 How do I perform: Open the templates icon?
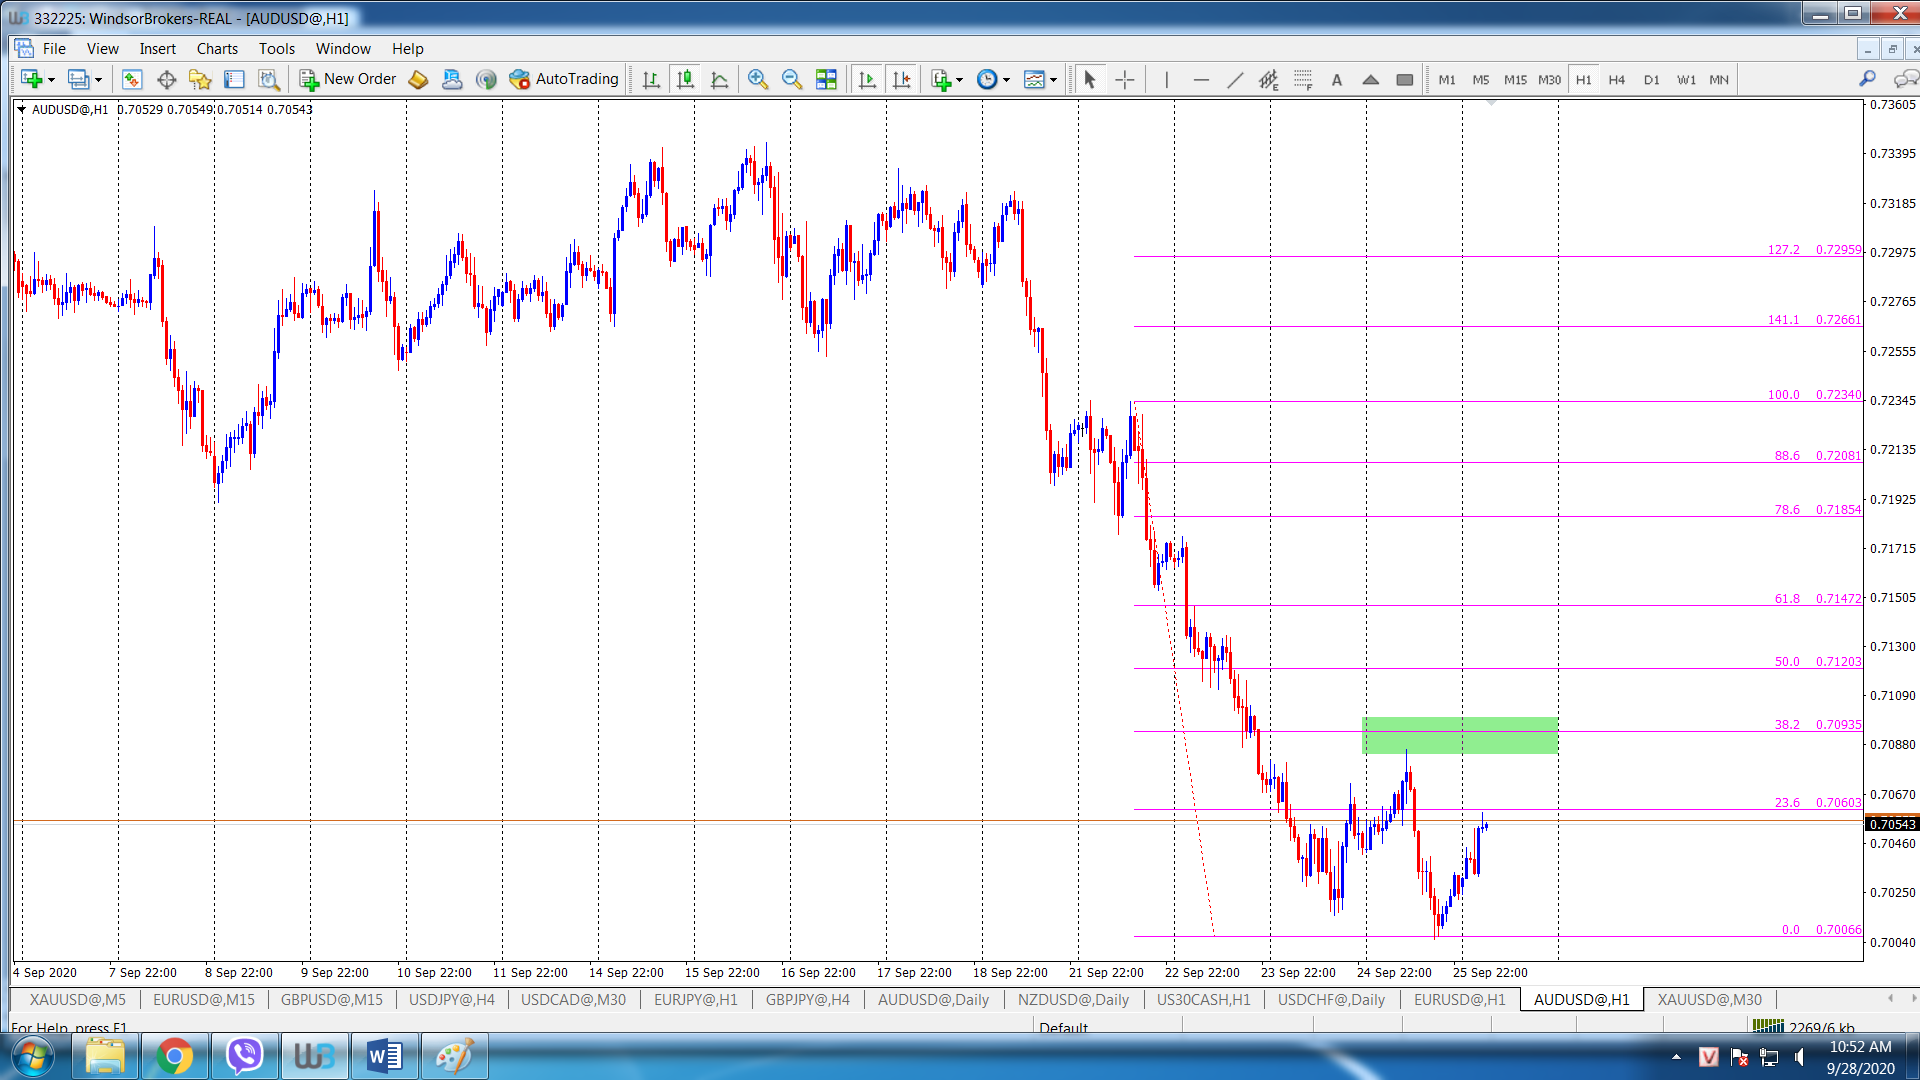tap(1035, 79)
